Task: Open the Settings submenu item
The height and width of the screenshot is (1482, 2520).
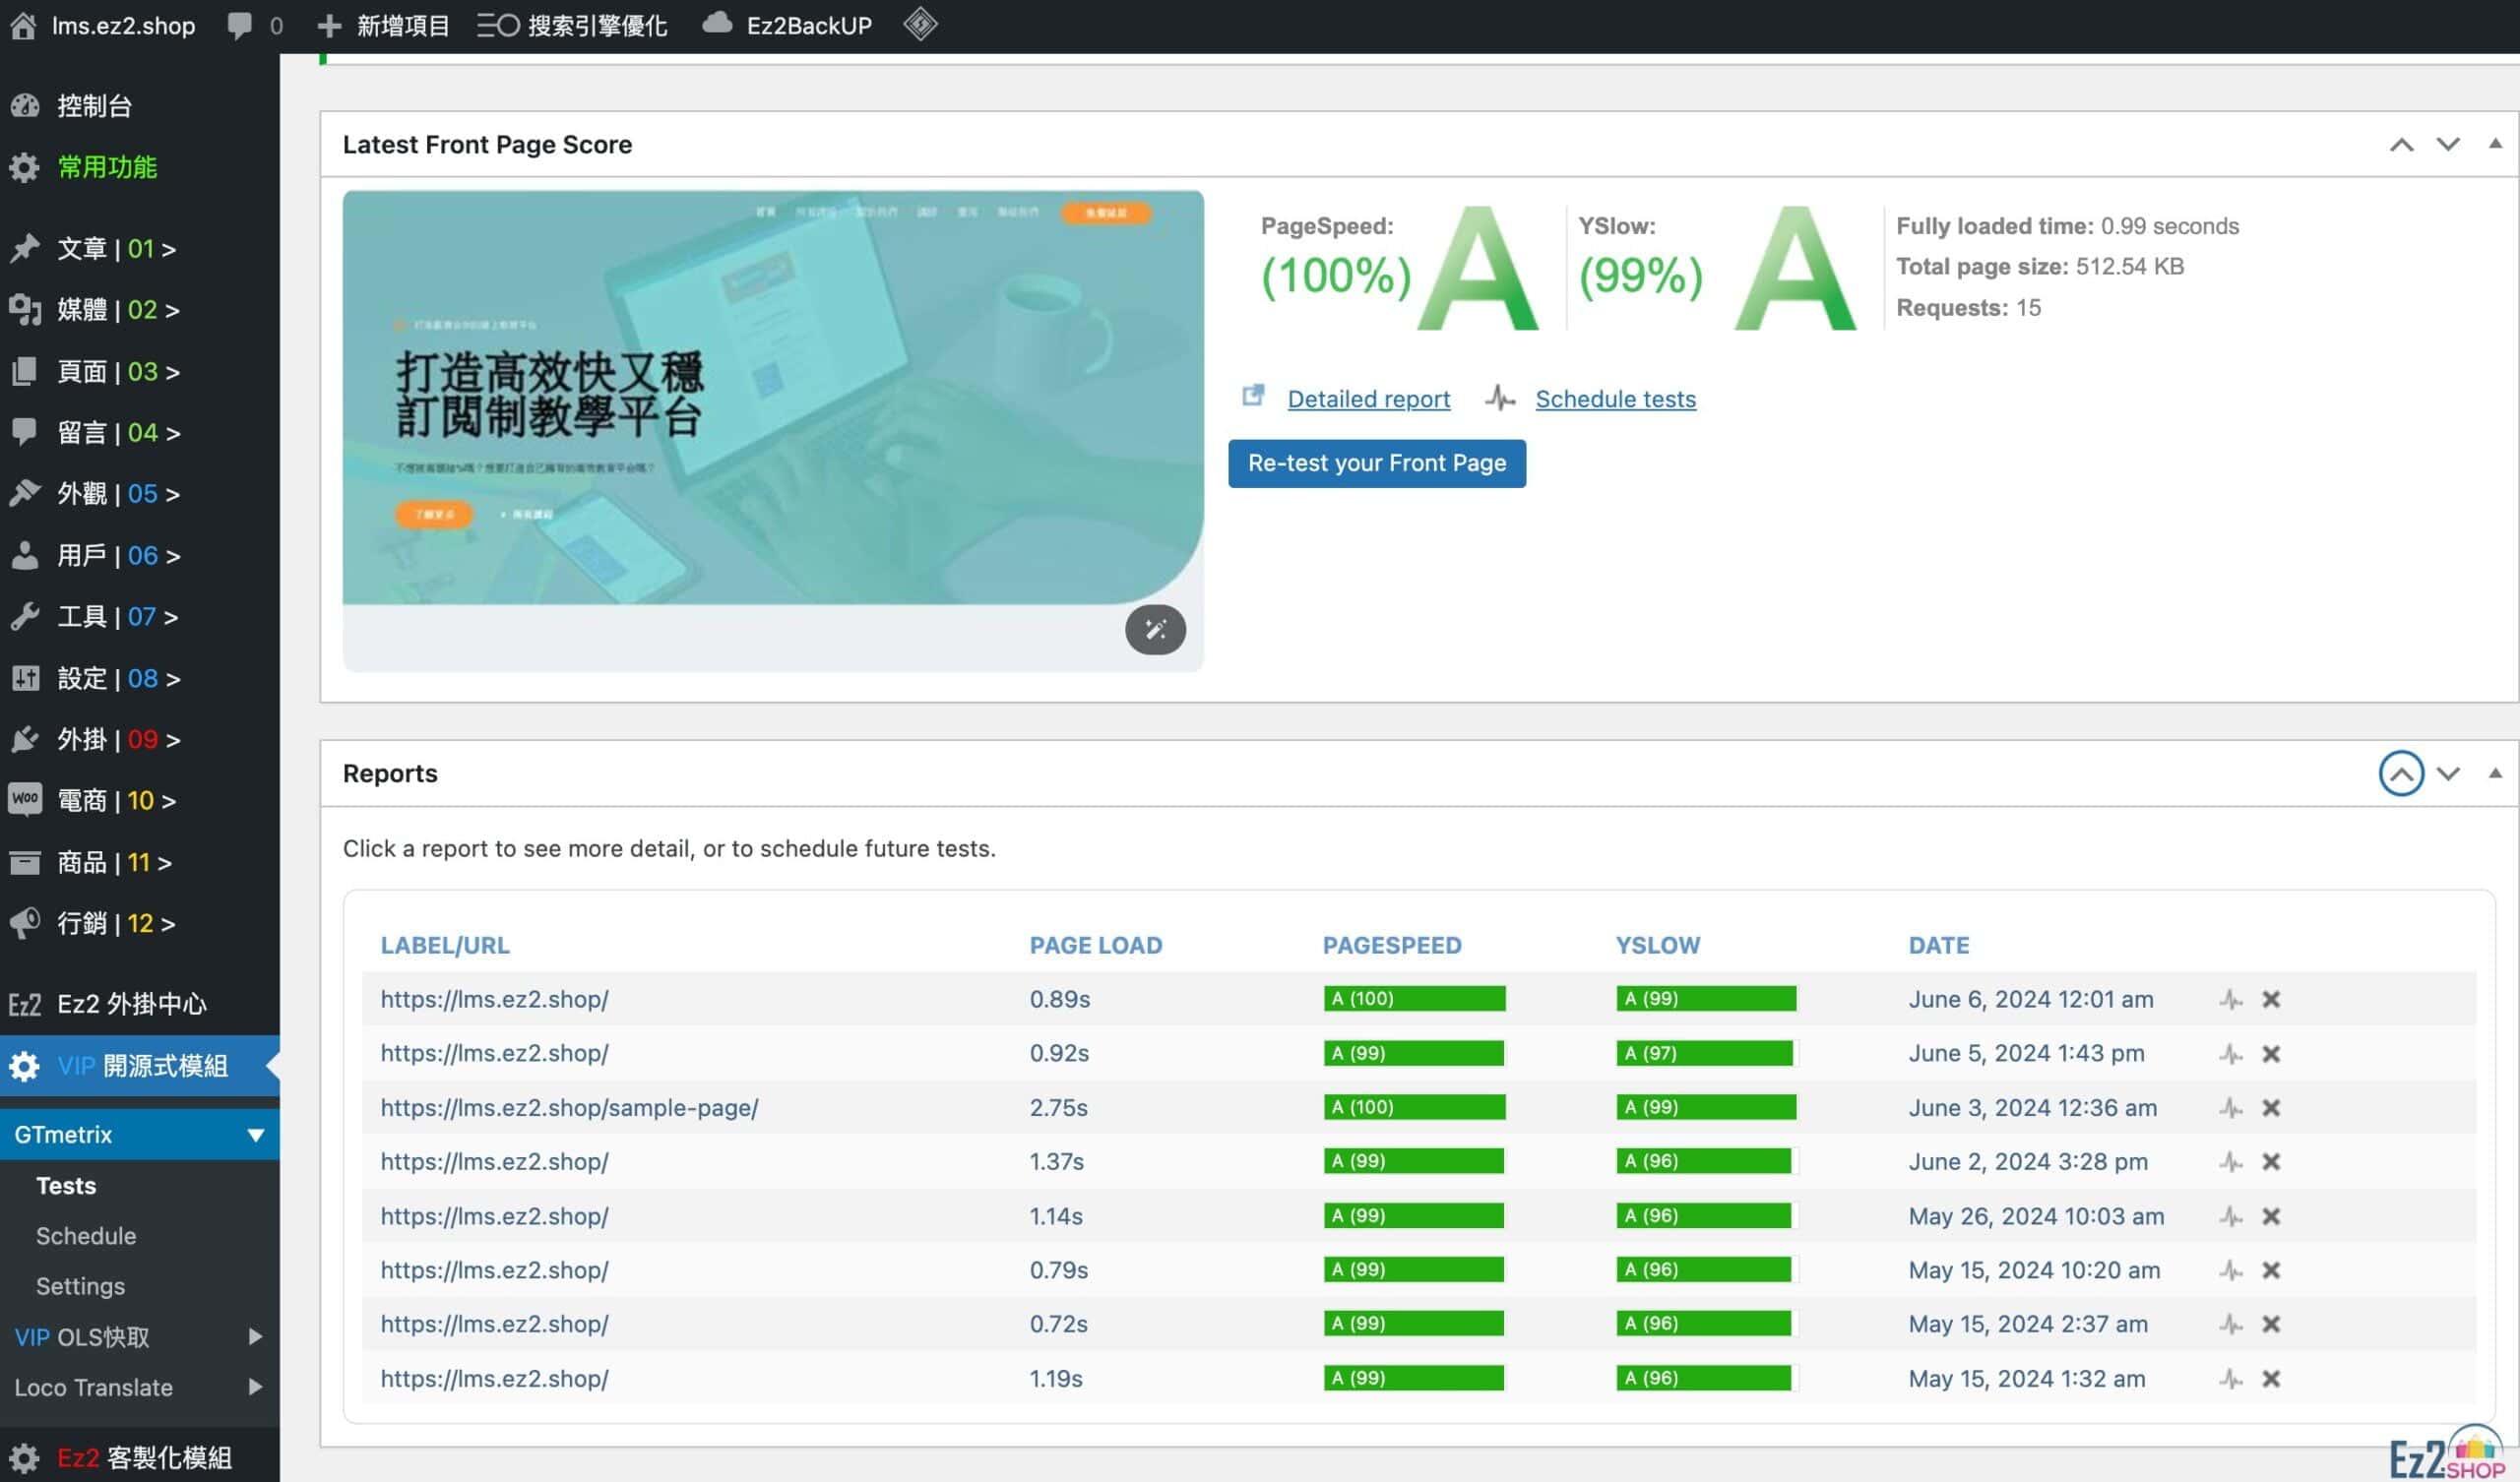Action: coord(80,1286)
